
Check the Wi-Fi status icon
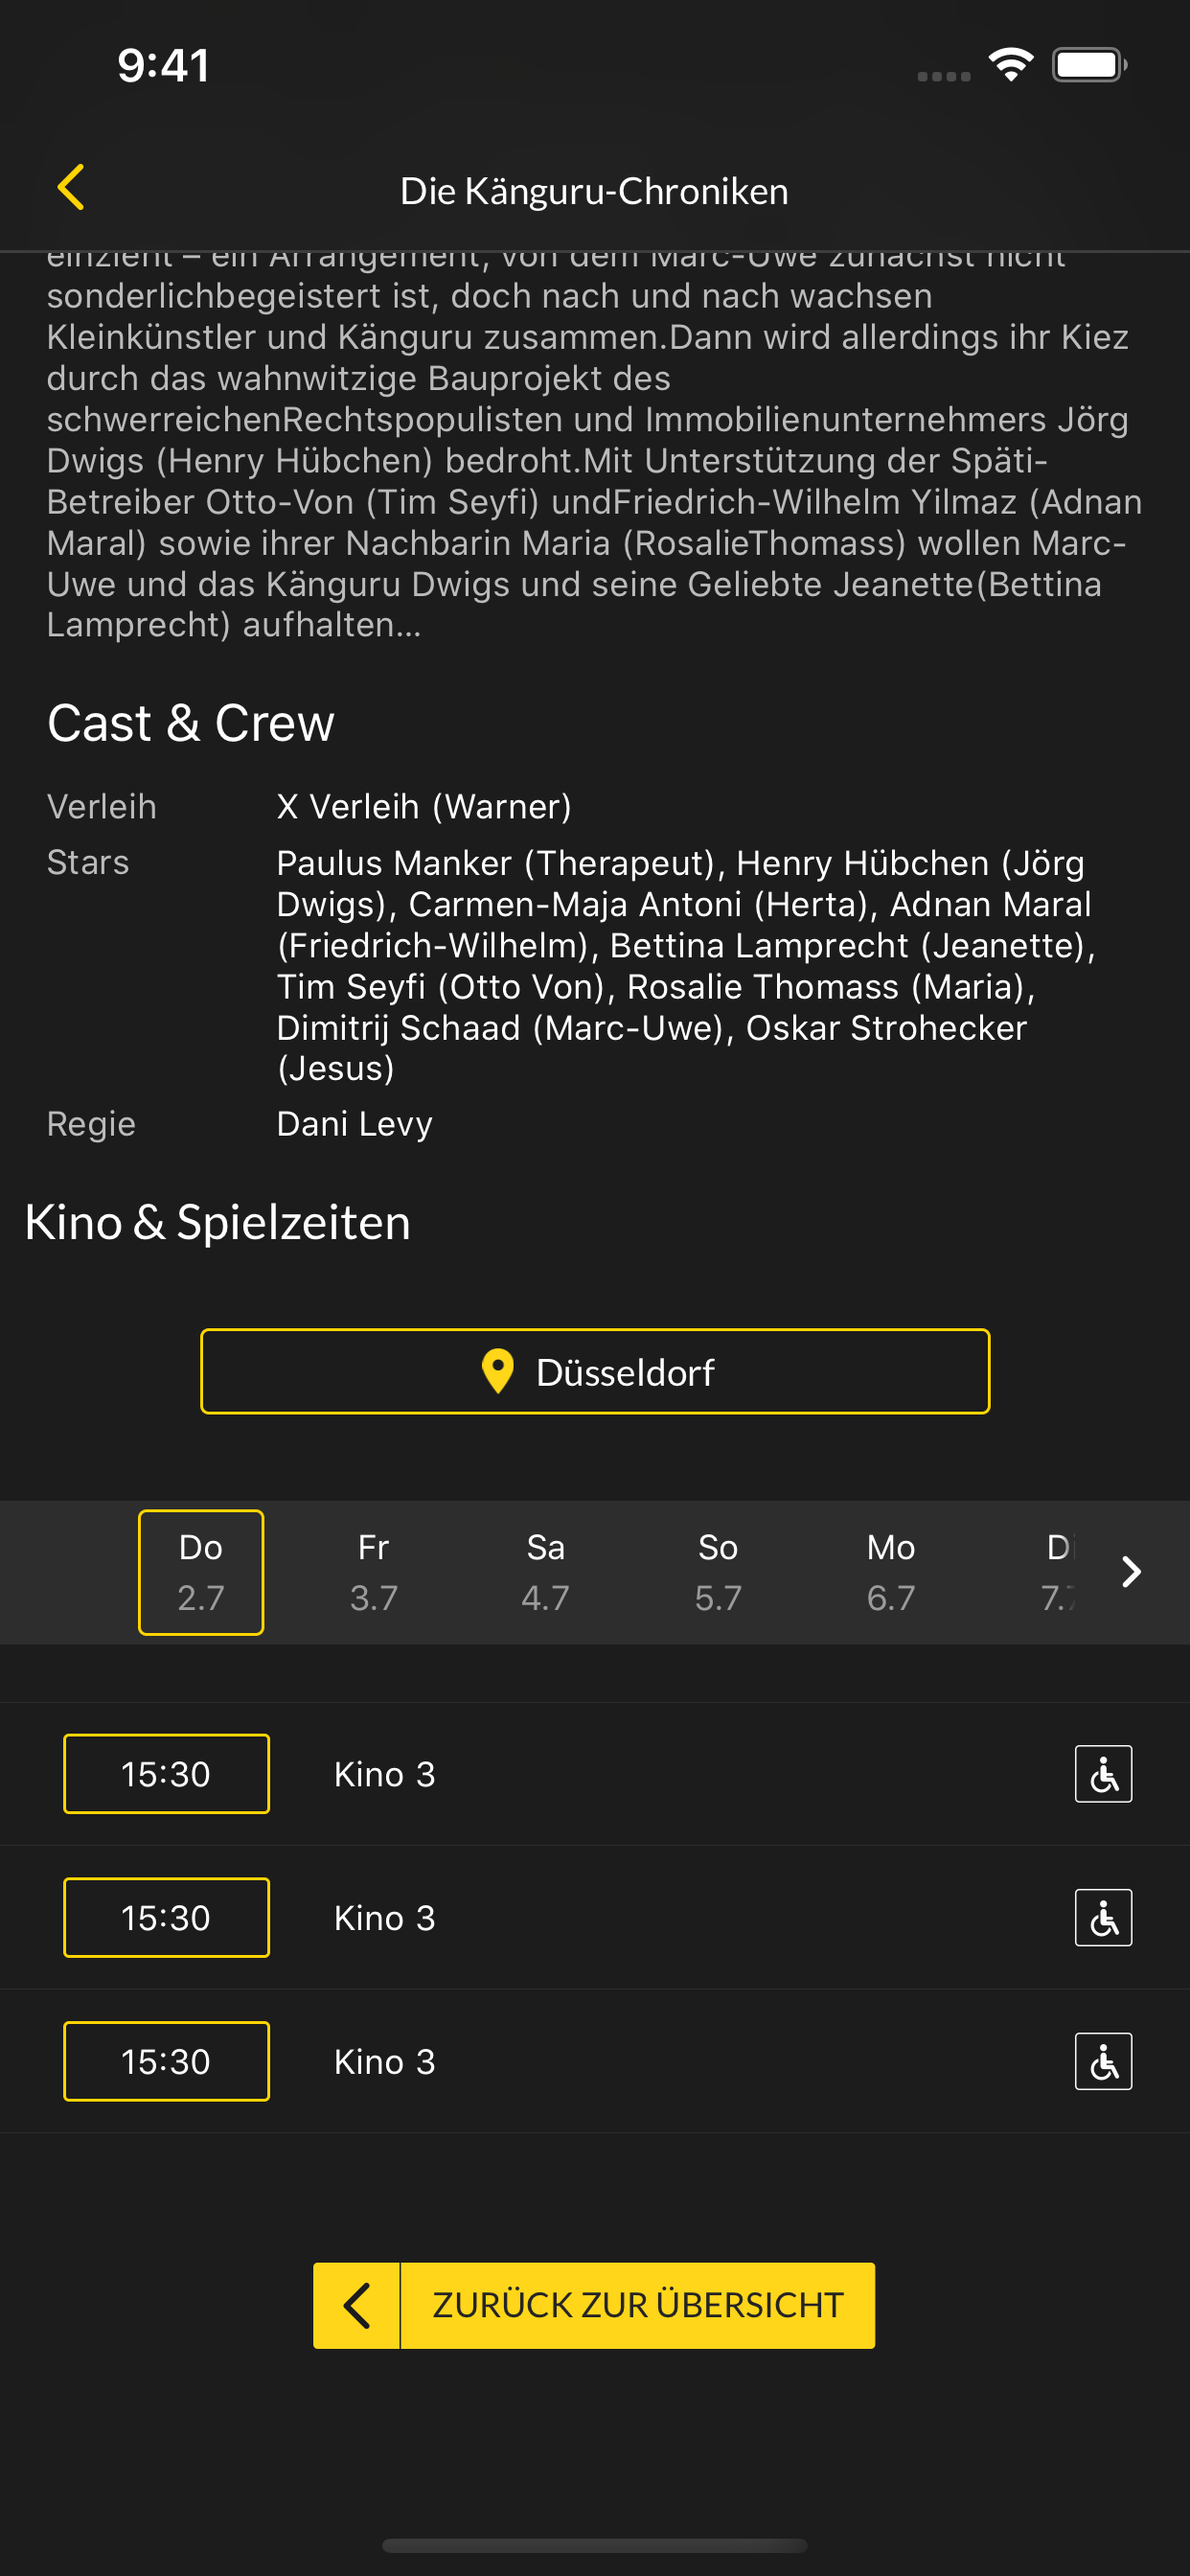click(1011, 65)
